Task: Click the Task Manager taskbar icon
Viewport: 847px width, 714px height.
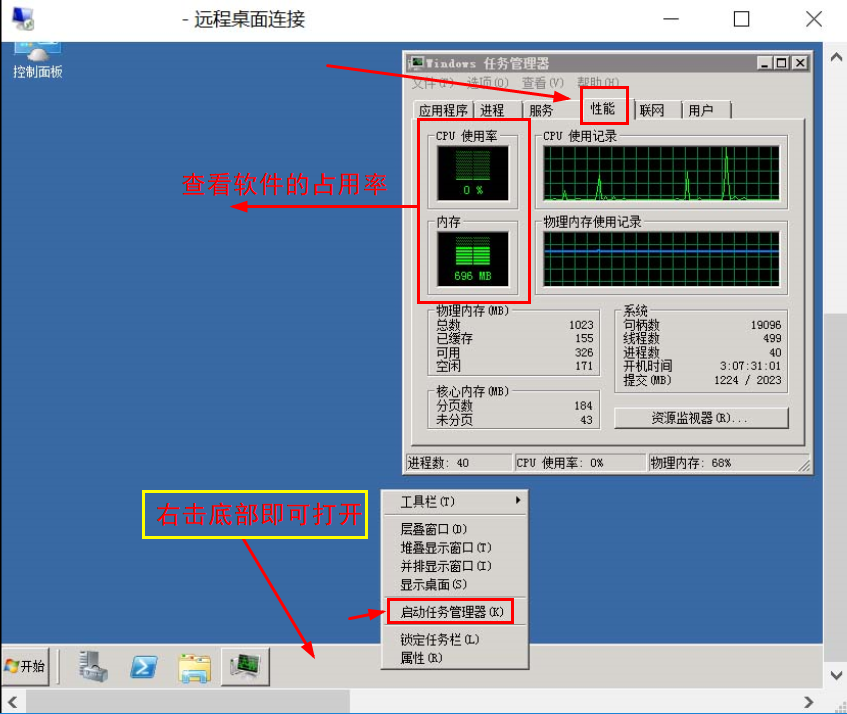Action: click(x=245, y=667)
